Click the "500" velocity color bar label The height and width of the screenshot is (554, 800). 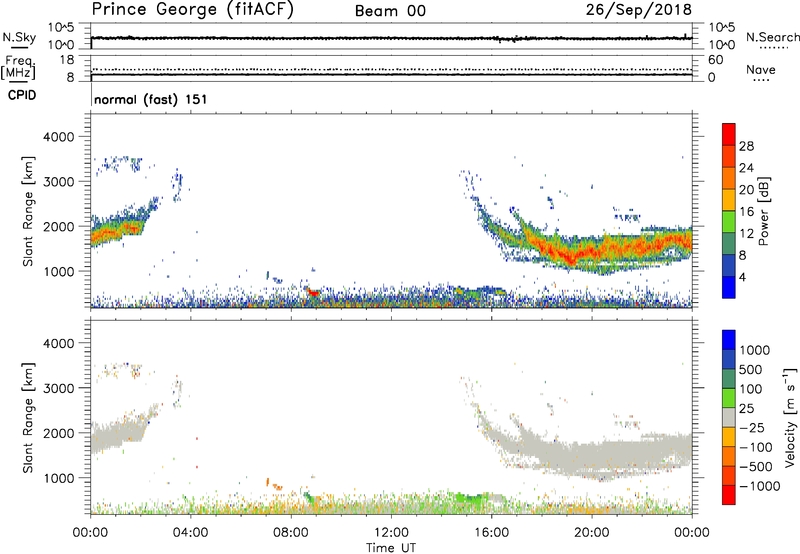[x=749, y=369]
